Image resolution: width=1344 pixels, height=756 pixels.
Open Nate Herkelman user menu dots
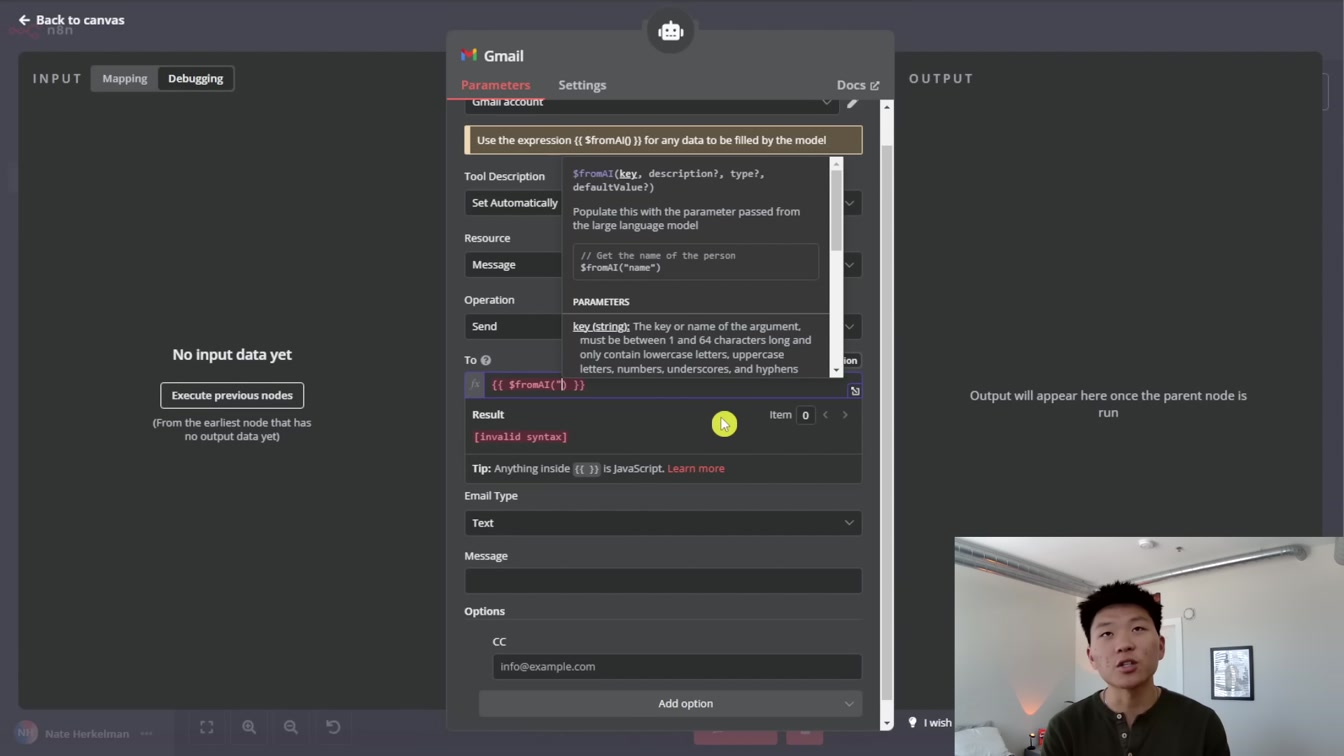click(147, 733)
